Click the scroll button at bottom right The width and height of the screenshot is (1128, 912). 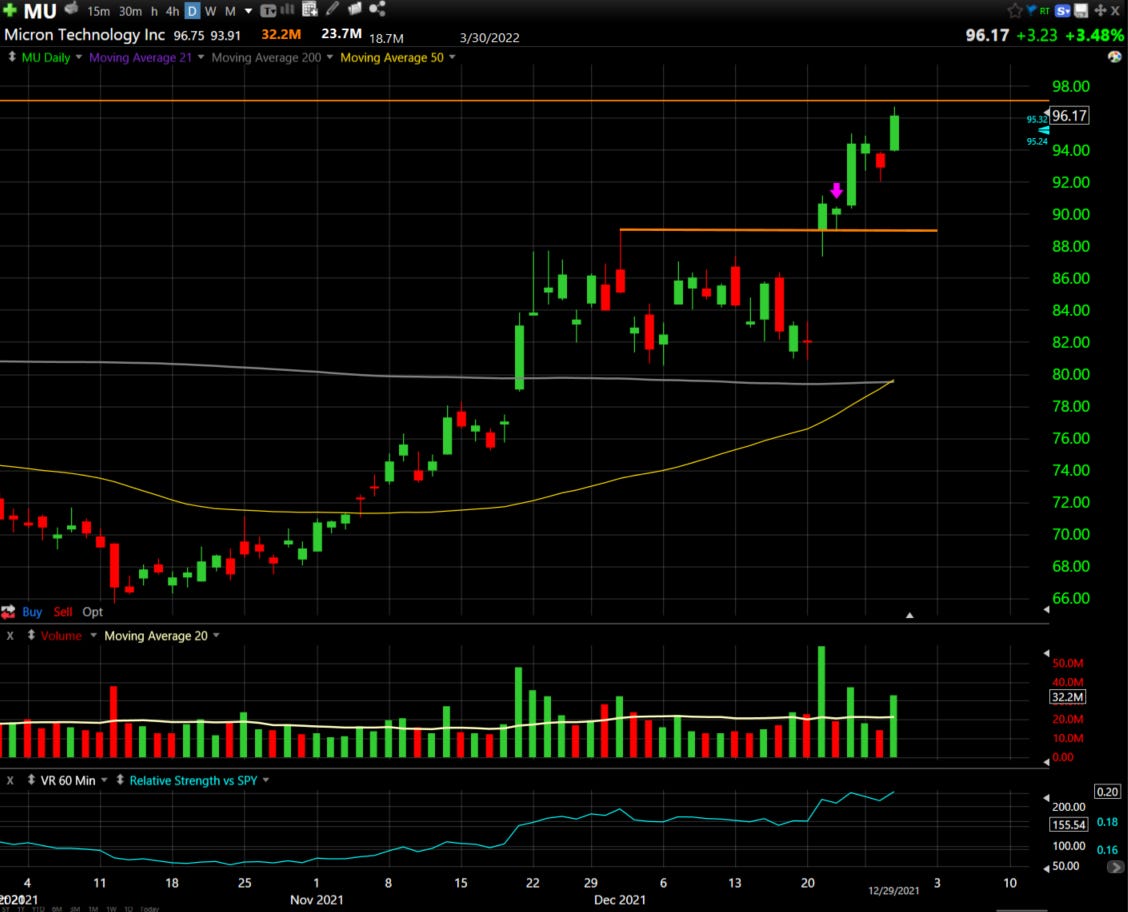point(1115,867)
